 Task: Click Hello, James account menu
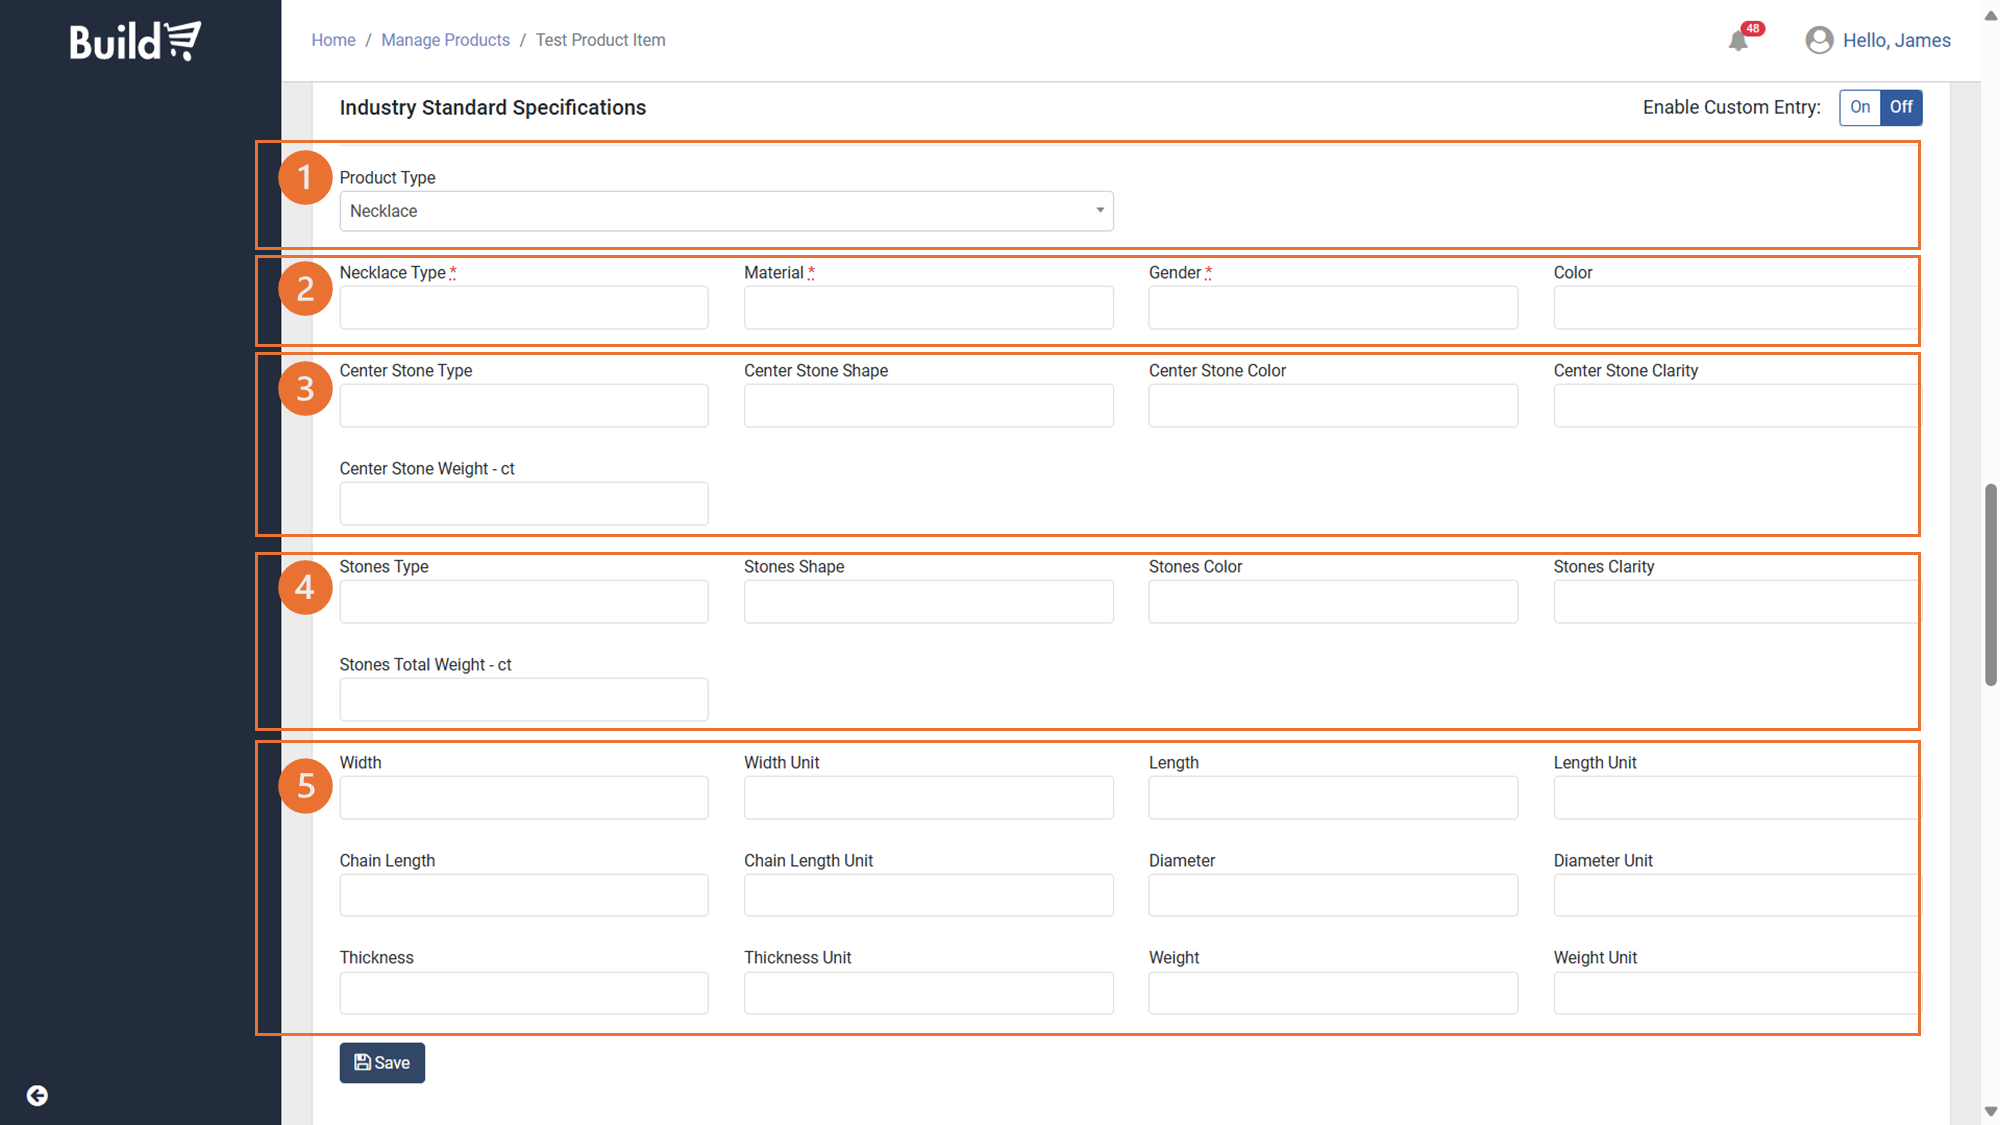point(1896,40)
